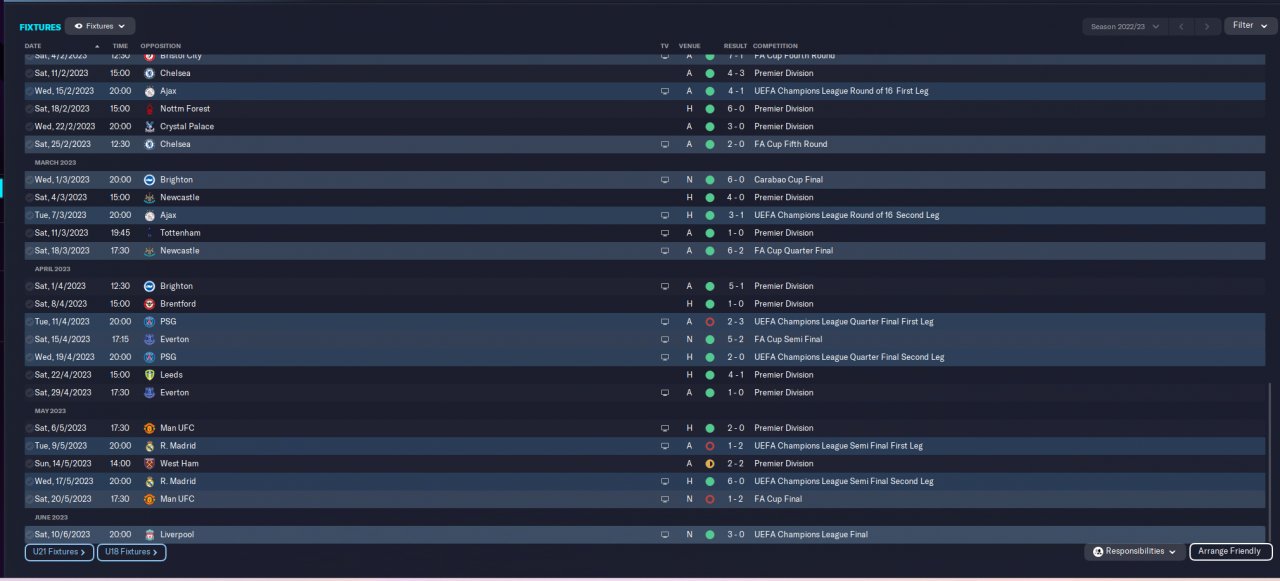Open the Fixtures view dropdown
This screenshot has width=1280, height=581.
pyautogui.click(x=100, y=26)
